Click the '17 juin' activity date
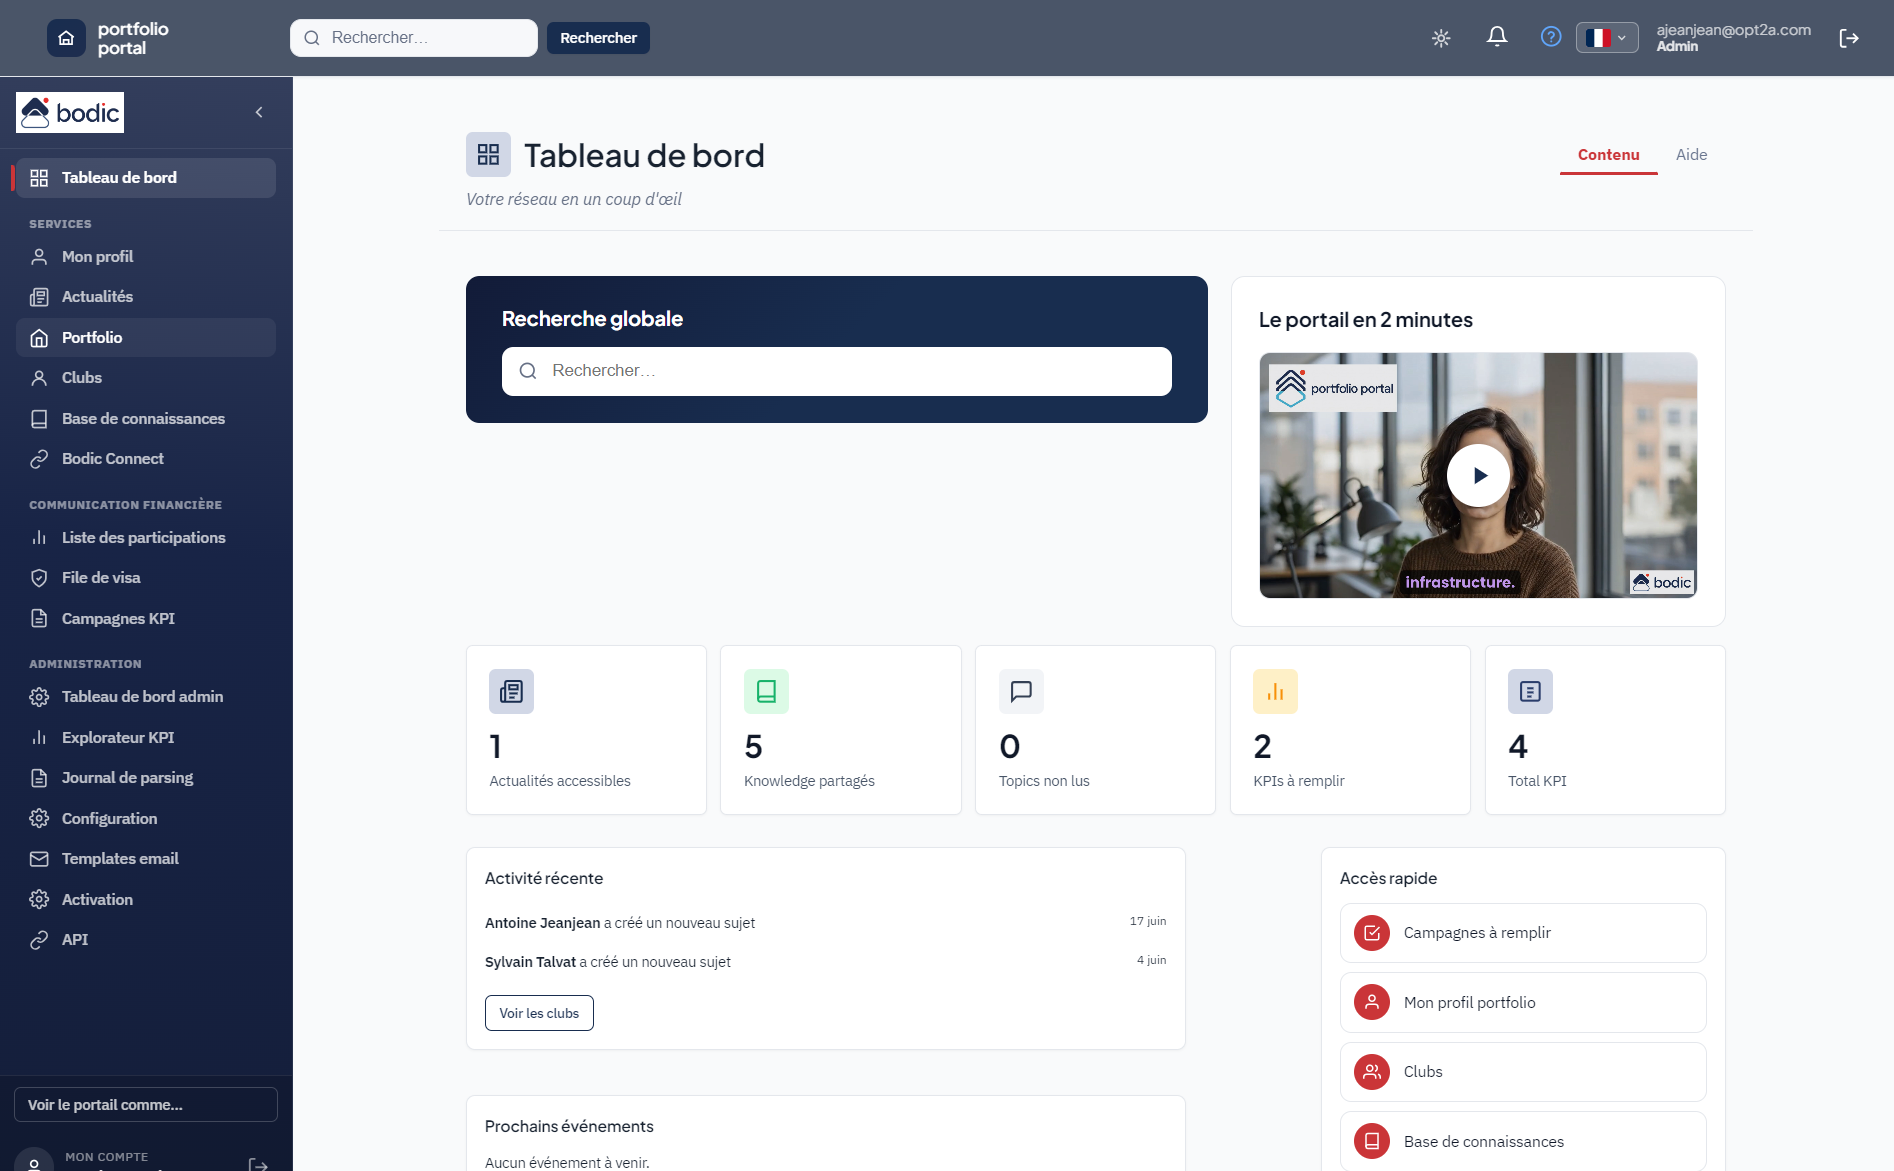This screenshot has width=1894, height=1171. (1148, 921)
